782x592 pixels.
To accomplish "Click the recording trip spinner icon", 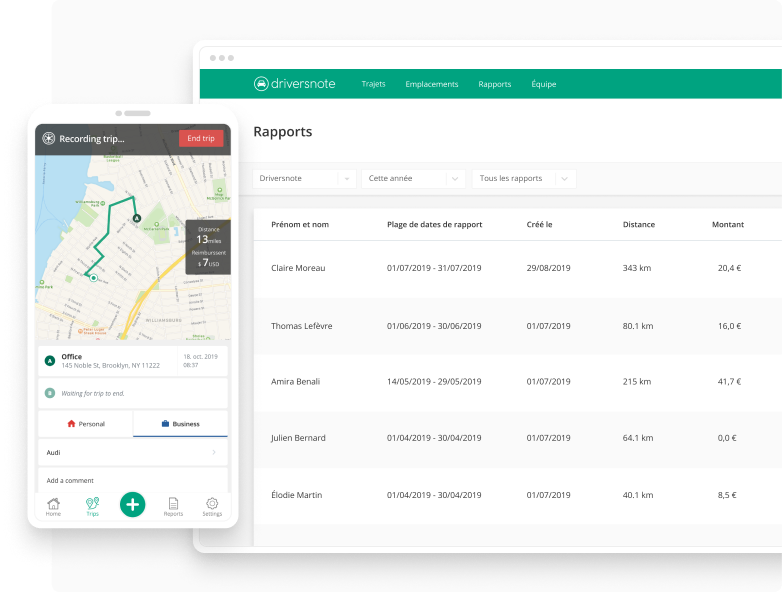I will point(48,139).
